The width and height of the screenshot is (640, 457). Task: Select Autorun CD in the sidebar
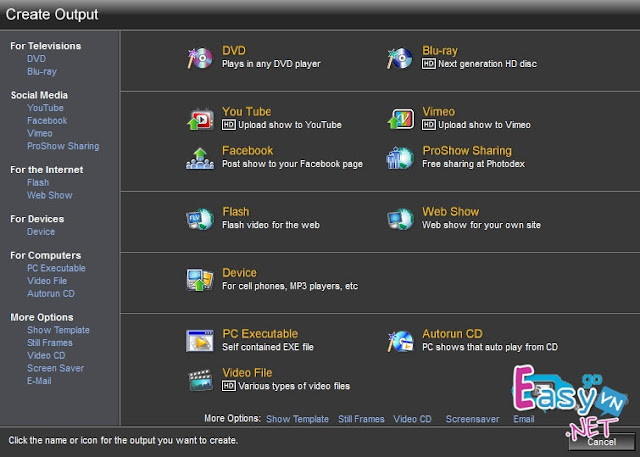tap(51, 293)
